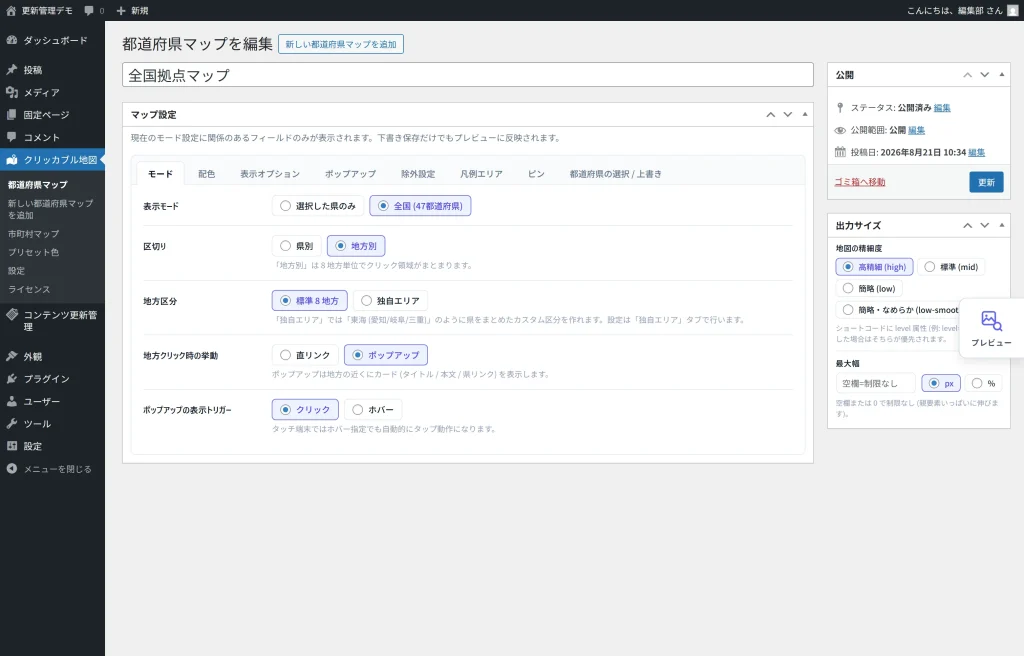Viewport: 1024px width, 656px height.
Task: Move 出力サイズ panel up arrow
Action: (967, 225)
